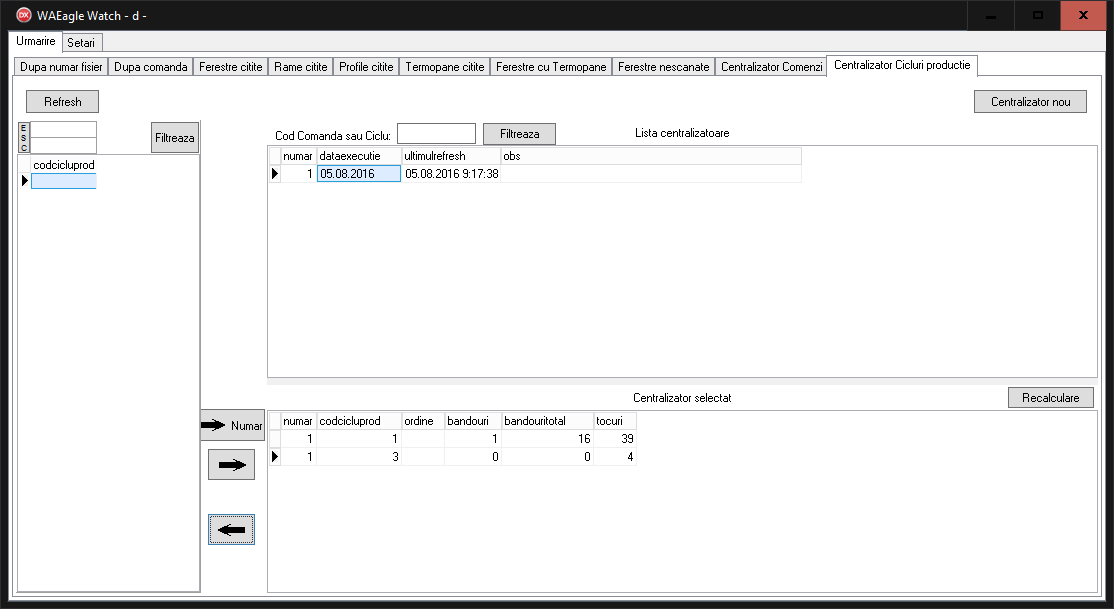
Task: Click the ultimulrefresh column header
Action: (x=451, y=156)
